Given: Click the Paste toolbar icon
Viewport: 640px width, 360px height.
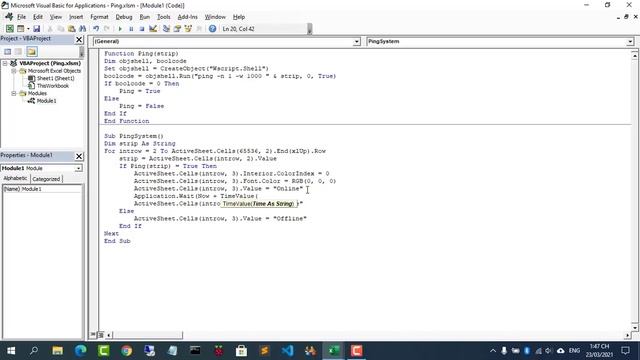Looking at the screenshot, I should pos(71,29).
